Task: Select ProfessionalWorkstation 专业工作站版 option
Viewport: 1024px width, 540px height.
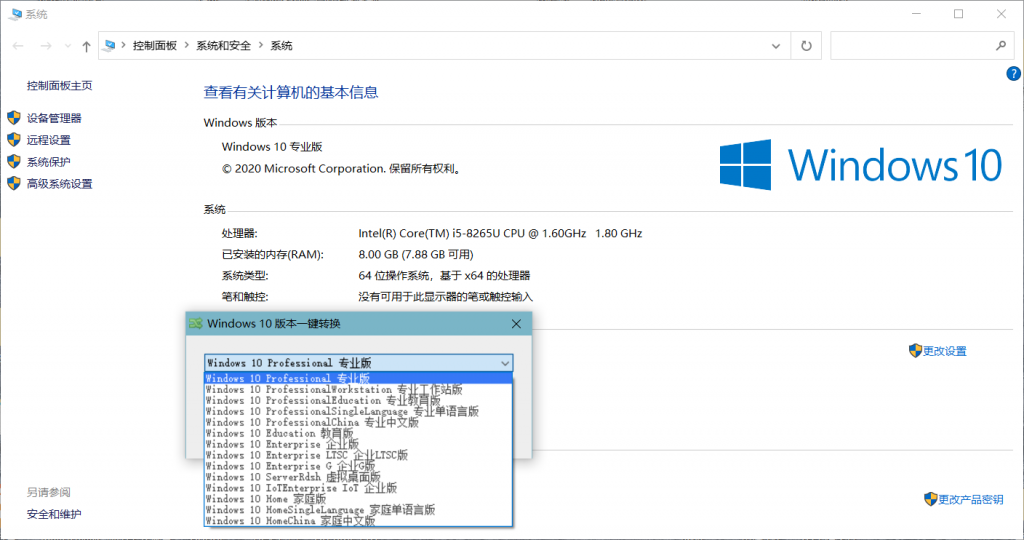Action: 359,389
